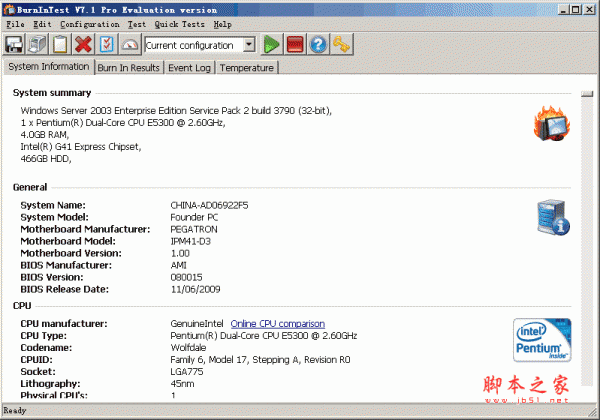Open the Test menu
This screenshot has width=600, height=420.
click(137, 24)
